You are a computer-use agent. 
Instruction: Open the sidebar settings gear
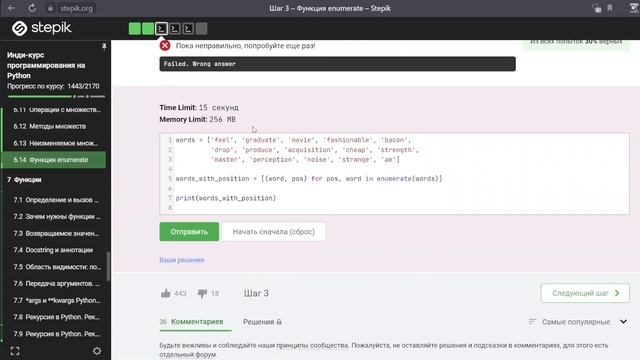tap(97, 351)
